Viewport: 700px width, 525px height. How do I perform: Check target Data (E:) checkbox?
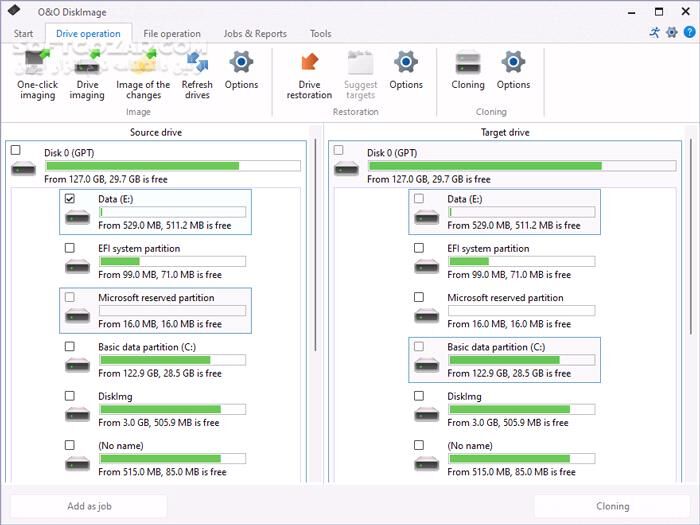419,198
